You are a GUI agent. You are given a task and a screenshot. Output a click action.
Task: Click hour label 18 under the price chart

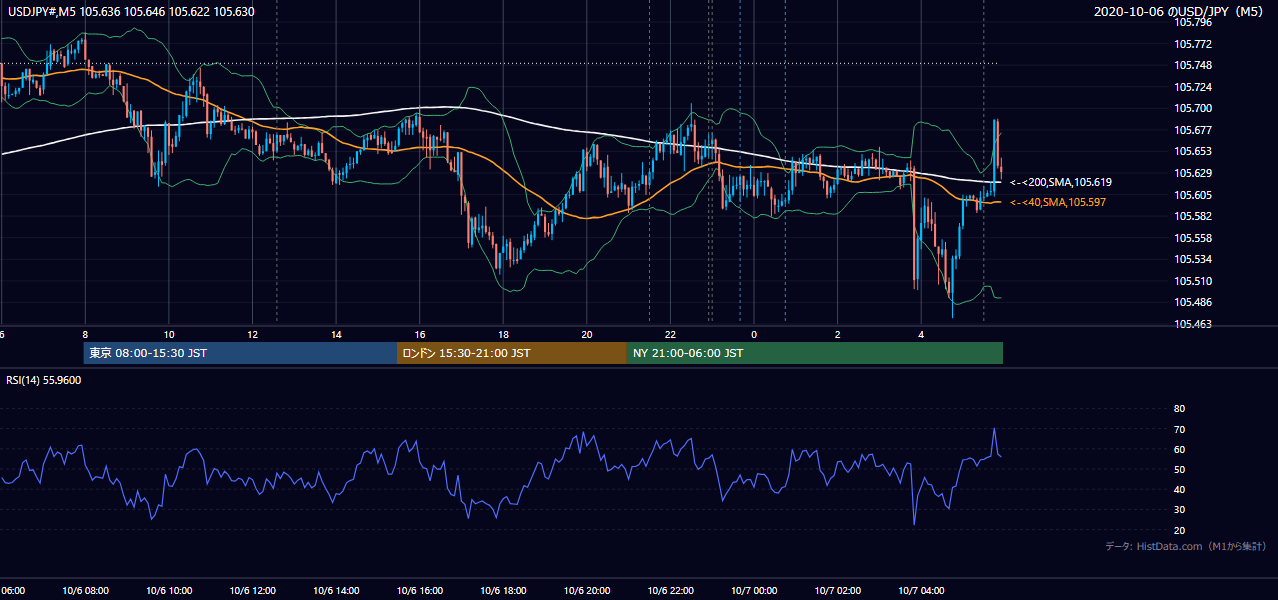click(x=503, y=334)
